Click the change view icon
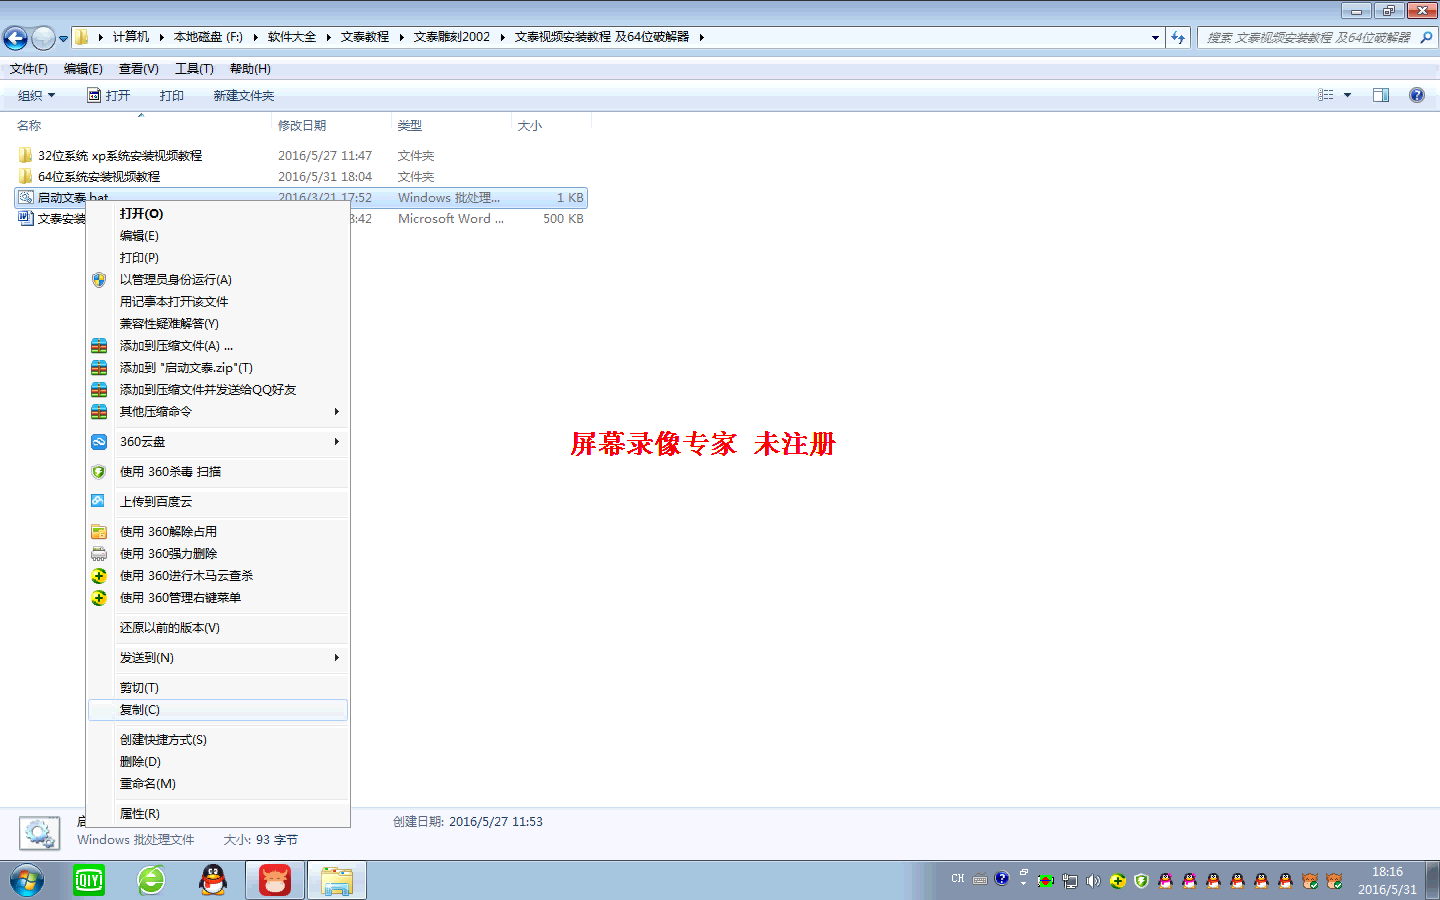This screenshot has height=900, width=1440. (x=1326, y=95)
